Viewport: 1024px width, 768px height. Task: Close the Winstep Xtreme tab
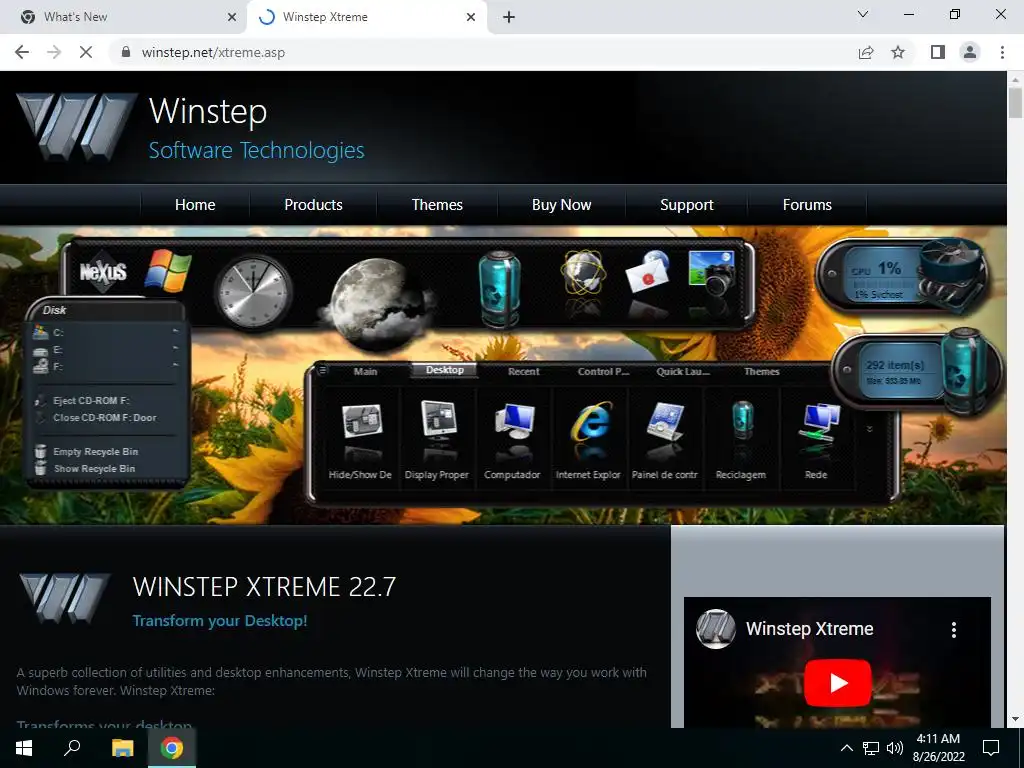(x=471, y=17)
